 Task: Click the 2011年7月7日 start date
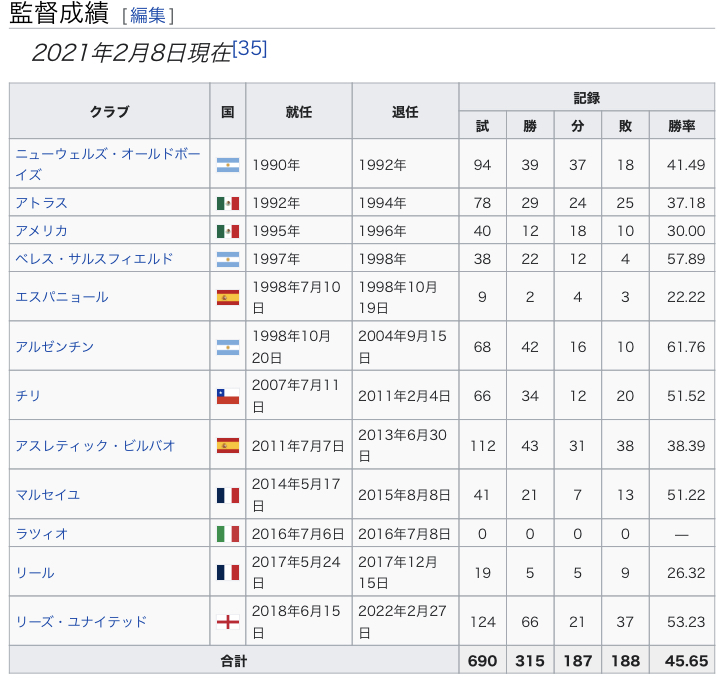point(298,446)
